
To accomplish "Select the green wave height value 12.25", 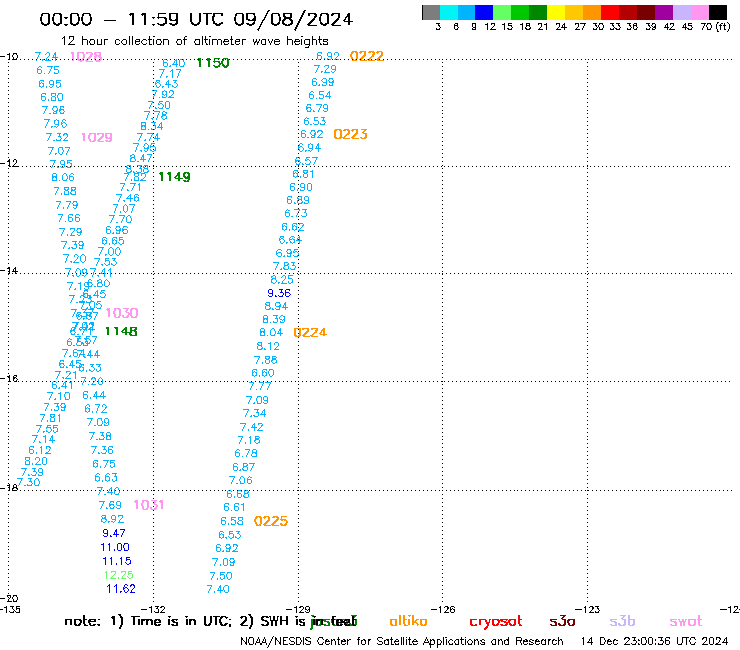I will (118, 575).
